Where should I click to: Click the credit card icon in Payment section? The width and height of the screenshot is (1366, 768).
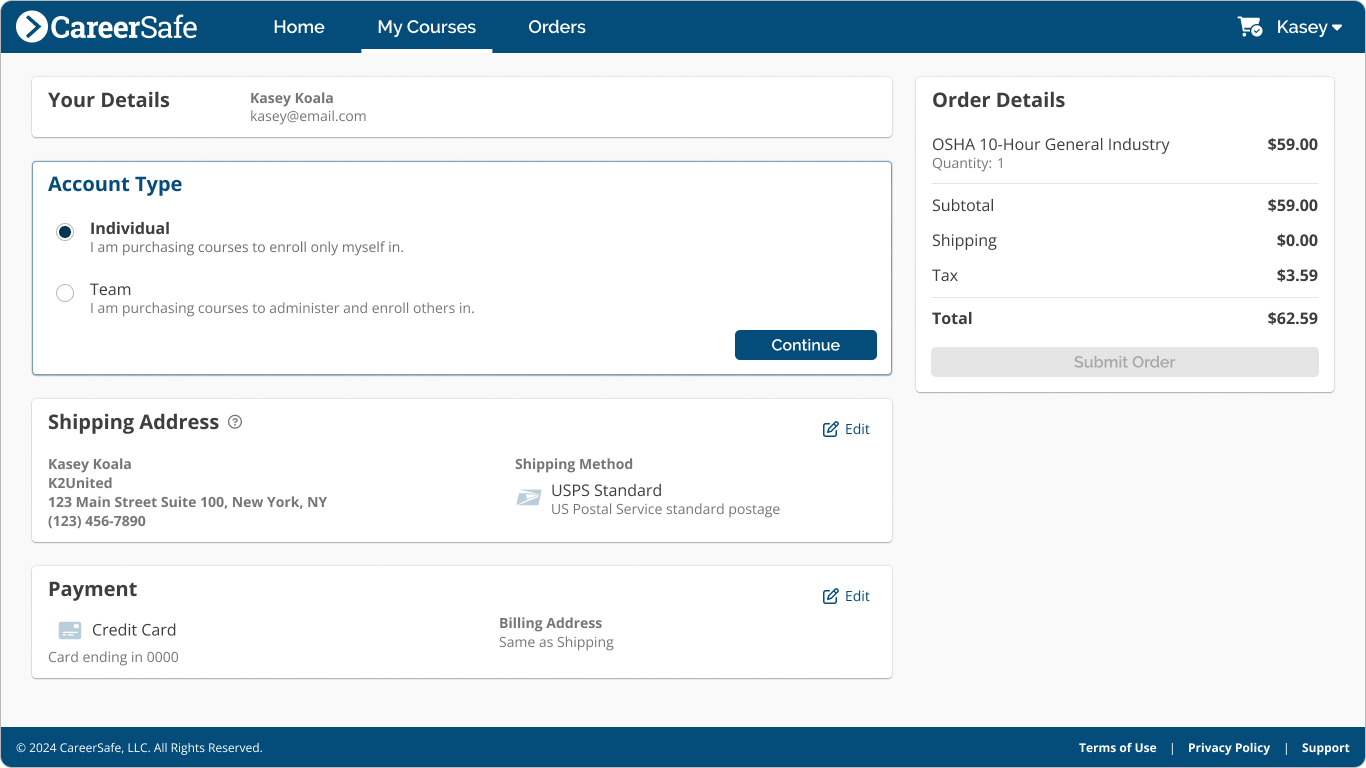click(69, 630)
